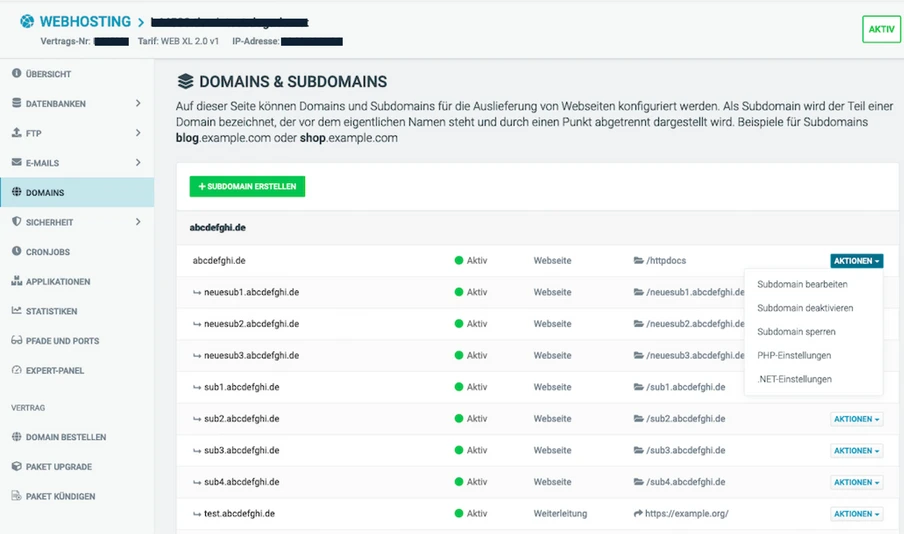Image resolution: width=904 pixels, height=534 pixels.
Task: Click the /httpdocs folder icon
Action: pos(638,261)
